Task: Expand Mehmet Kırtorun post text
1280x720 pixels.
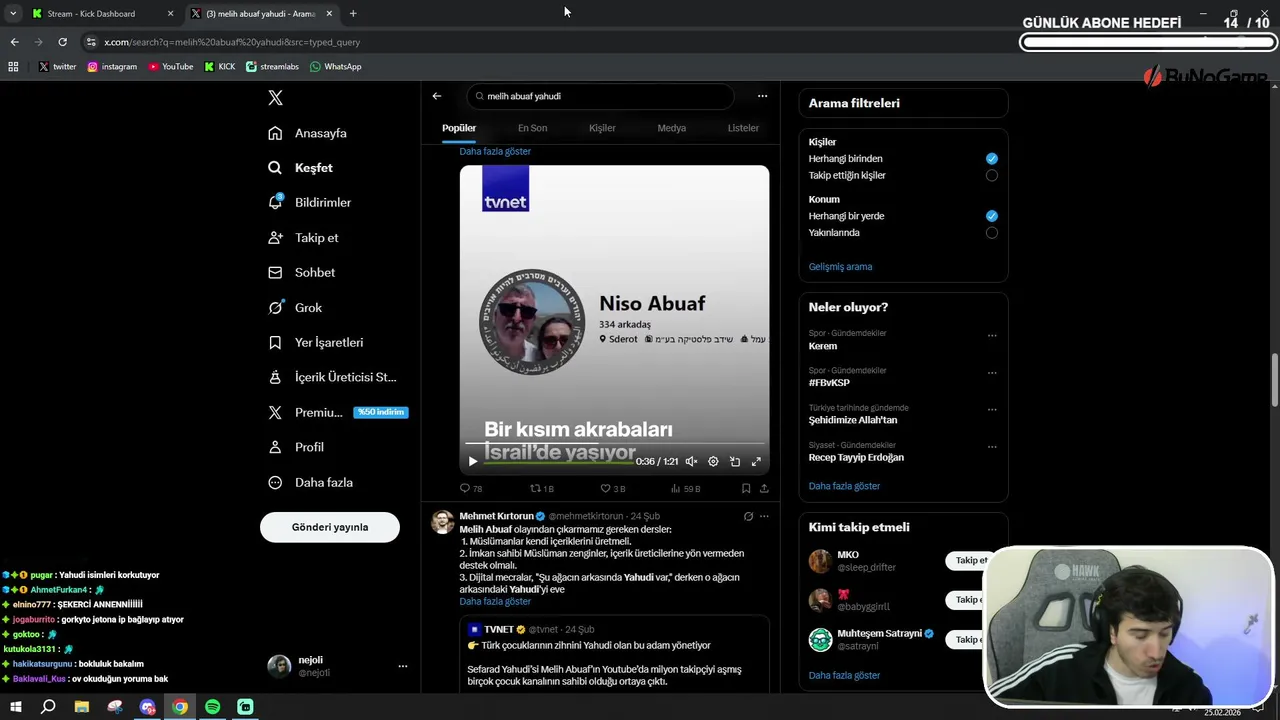Action: pyautogui.click(x=495, y=602)
